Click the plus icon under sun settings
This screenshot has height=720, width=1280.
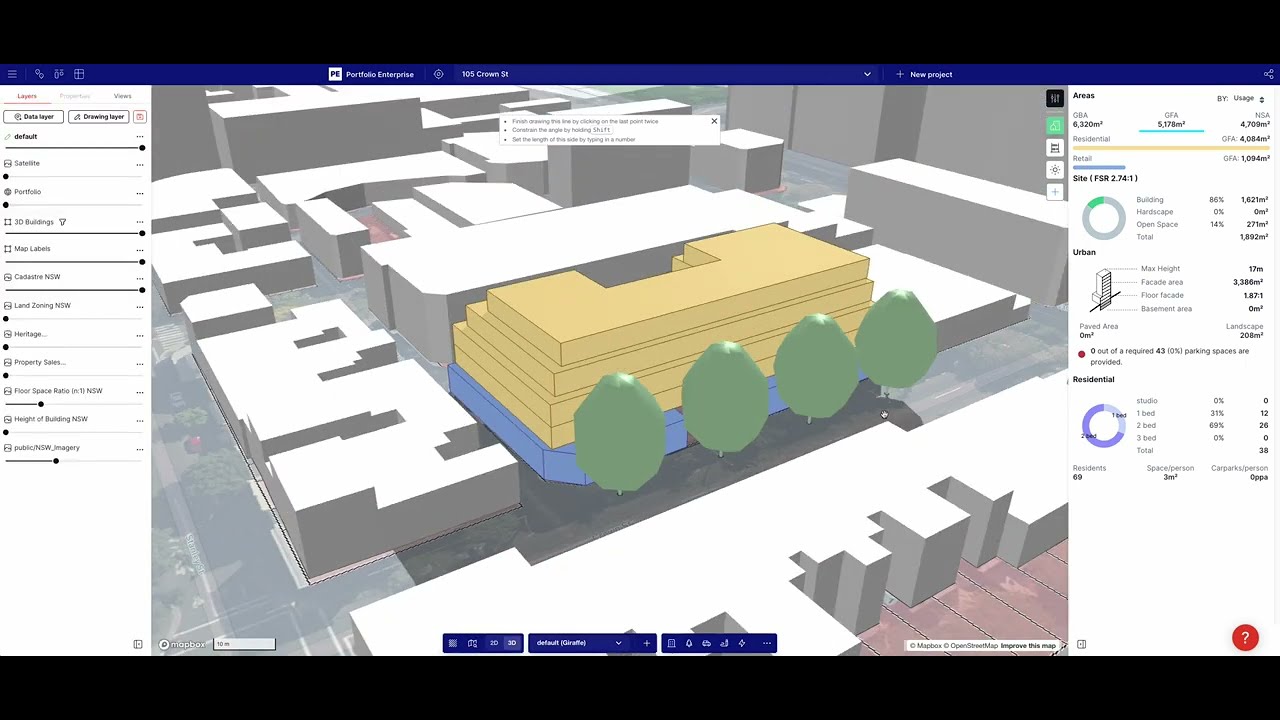click(x=1055, y=191)
